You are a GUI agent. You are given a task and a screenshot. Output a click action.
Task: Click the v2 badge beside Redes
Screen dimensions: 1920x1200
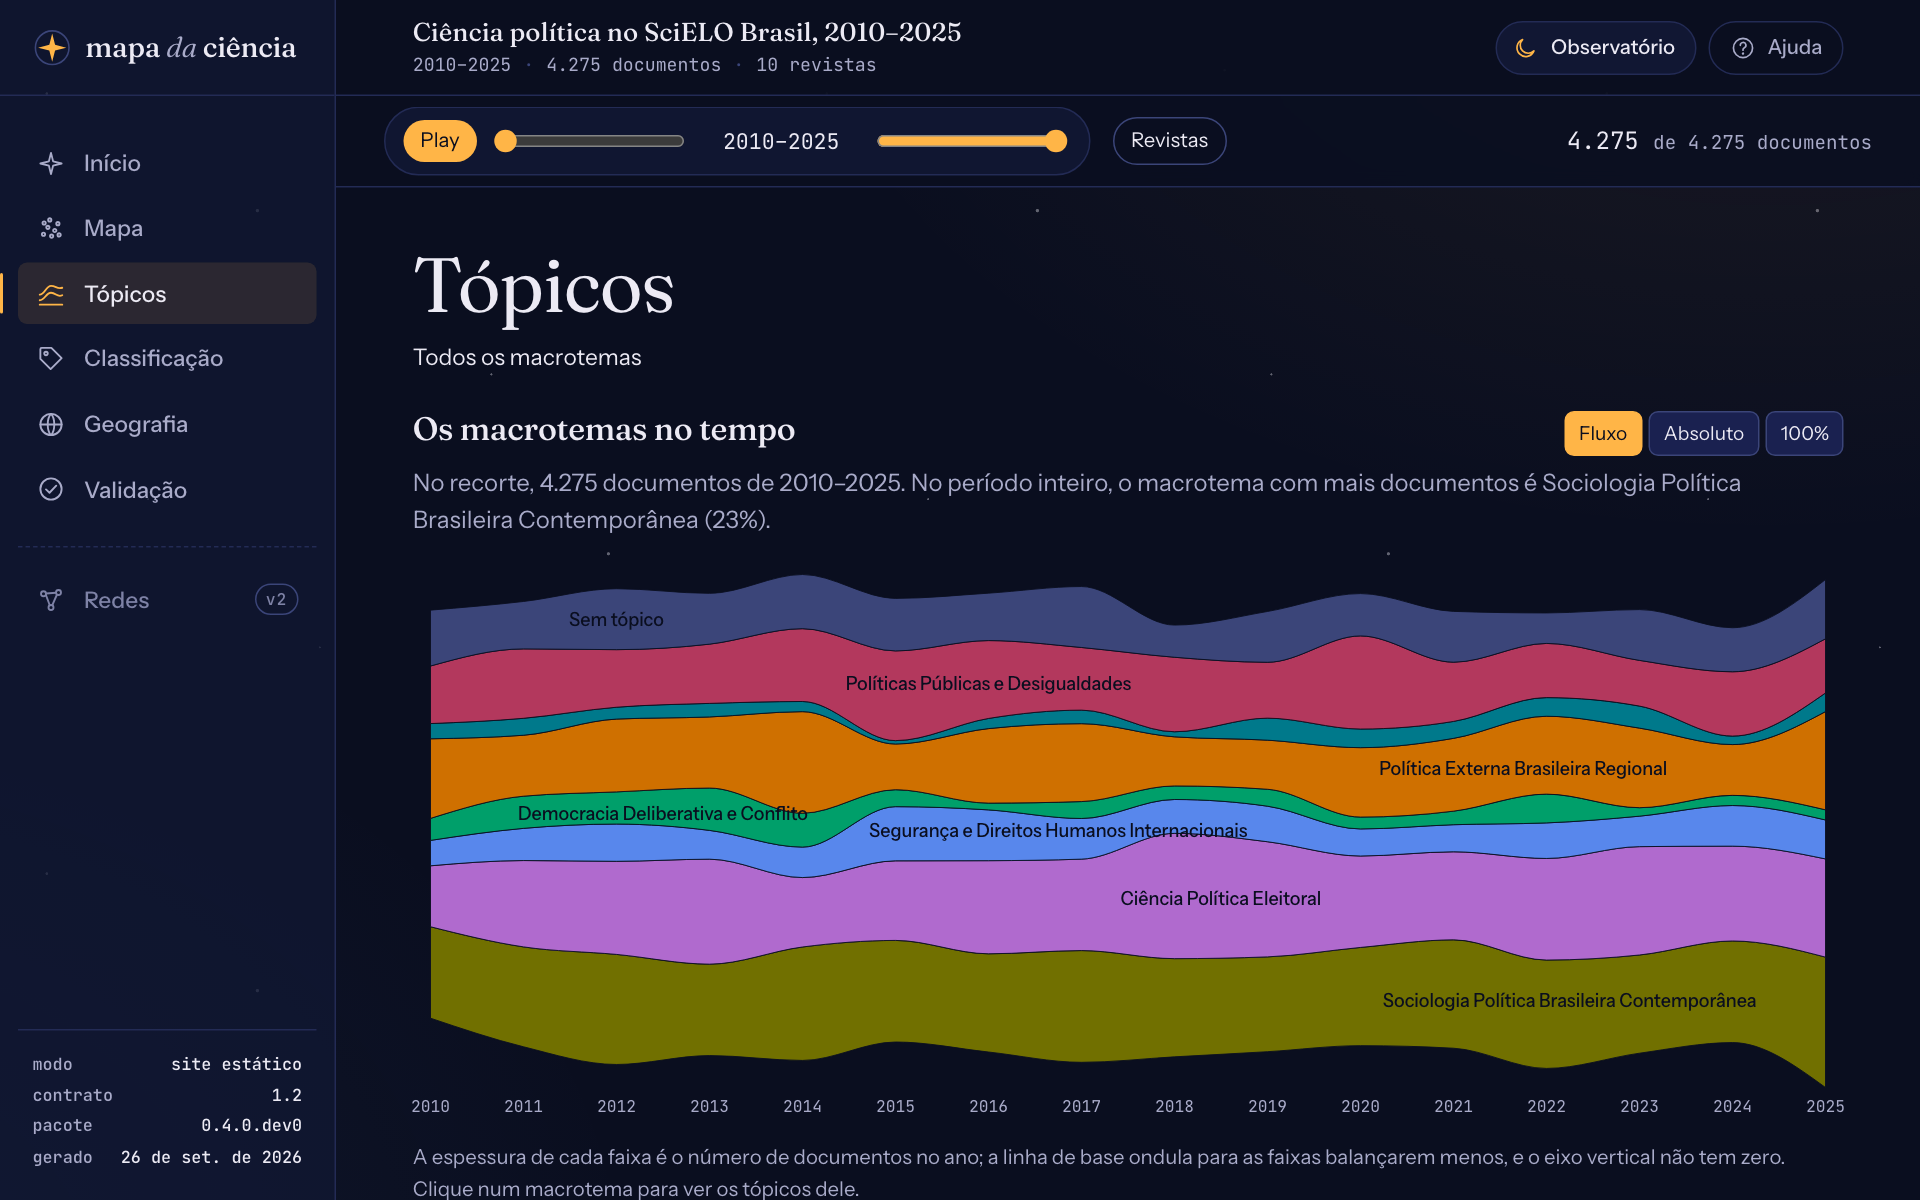coord(276,600)
